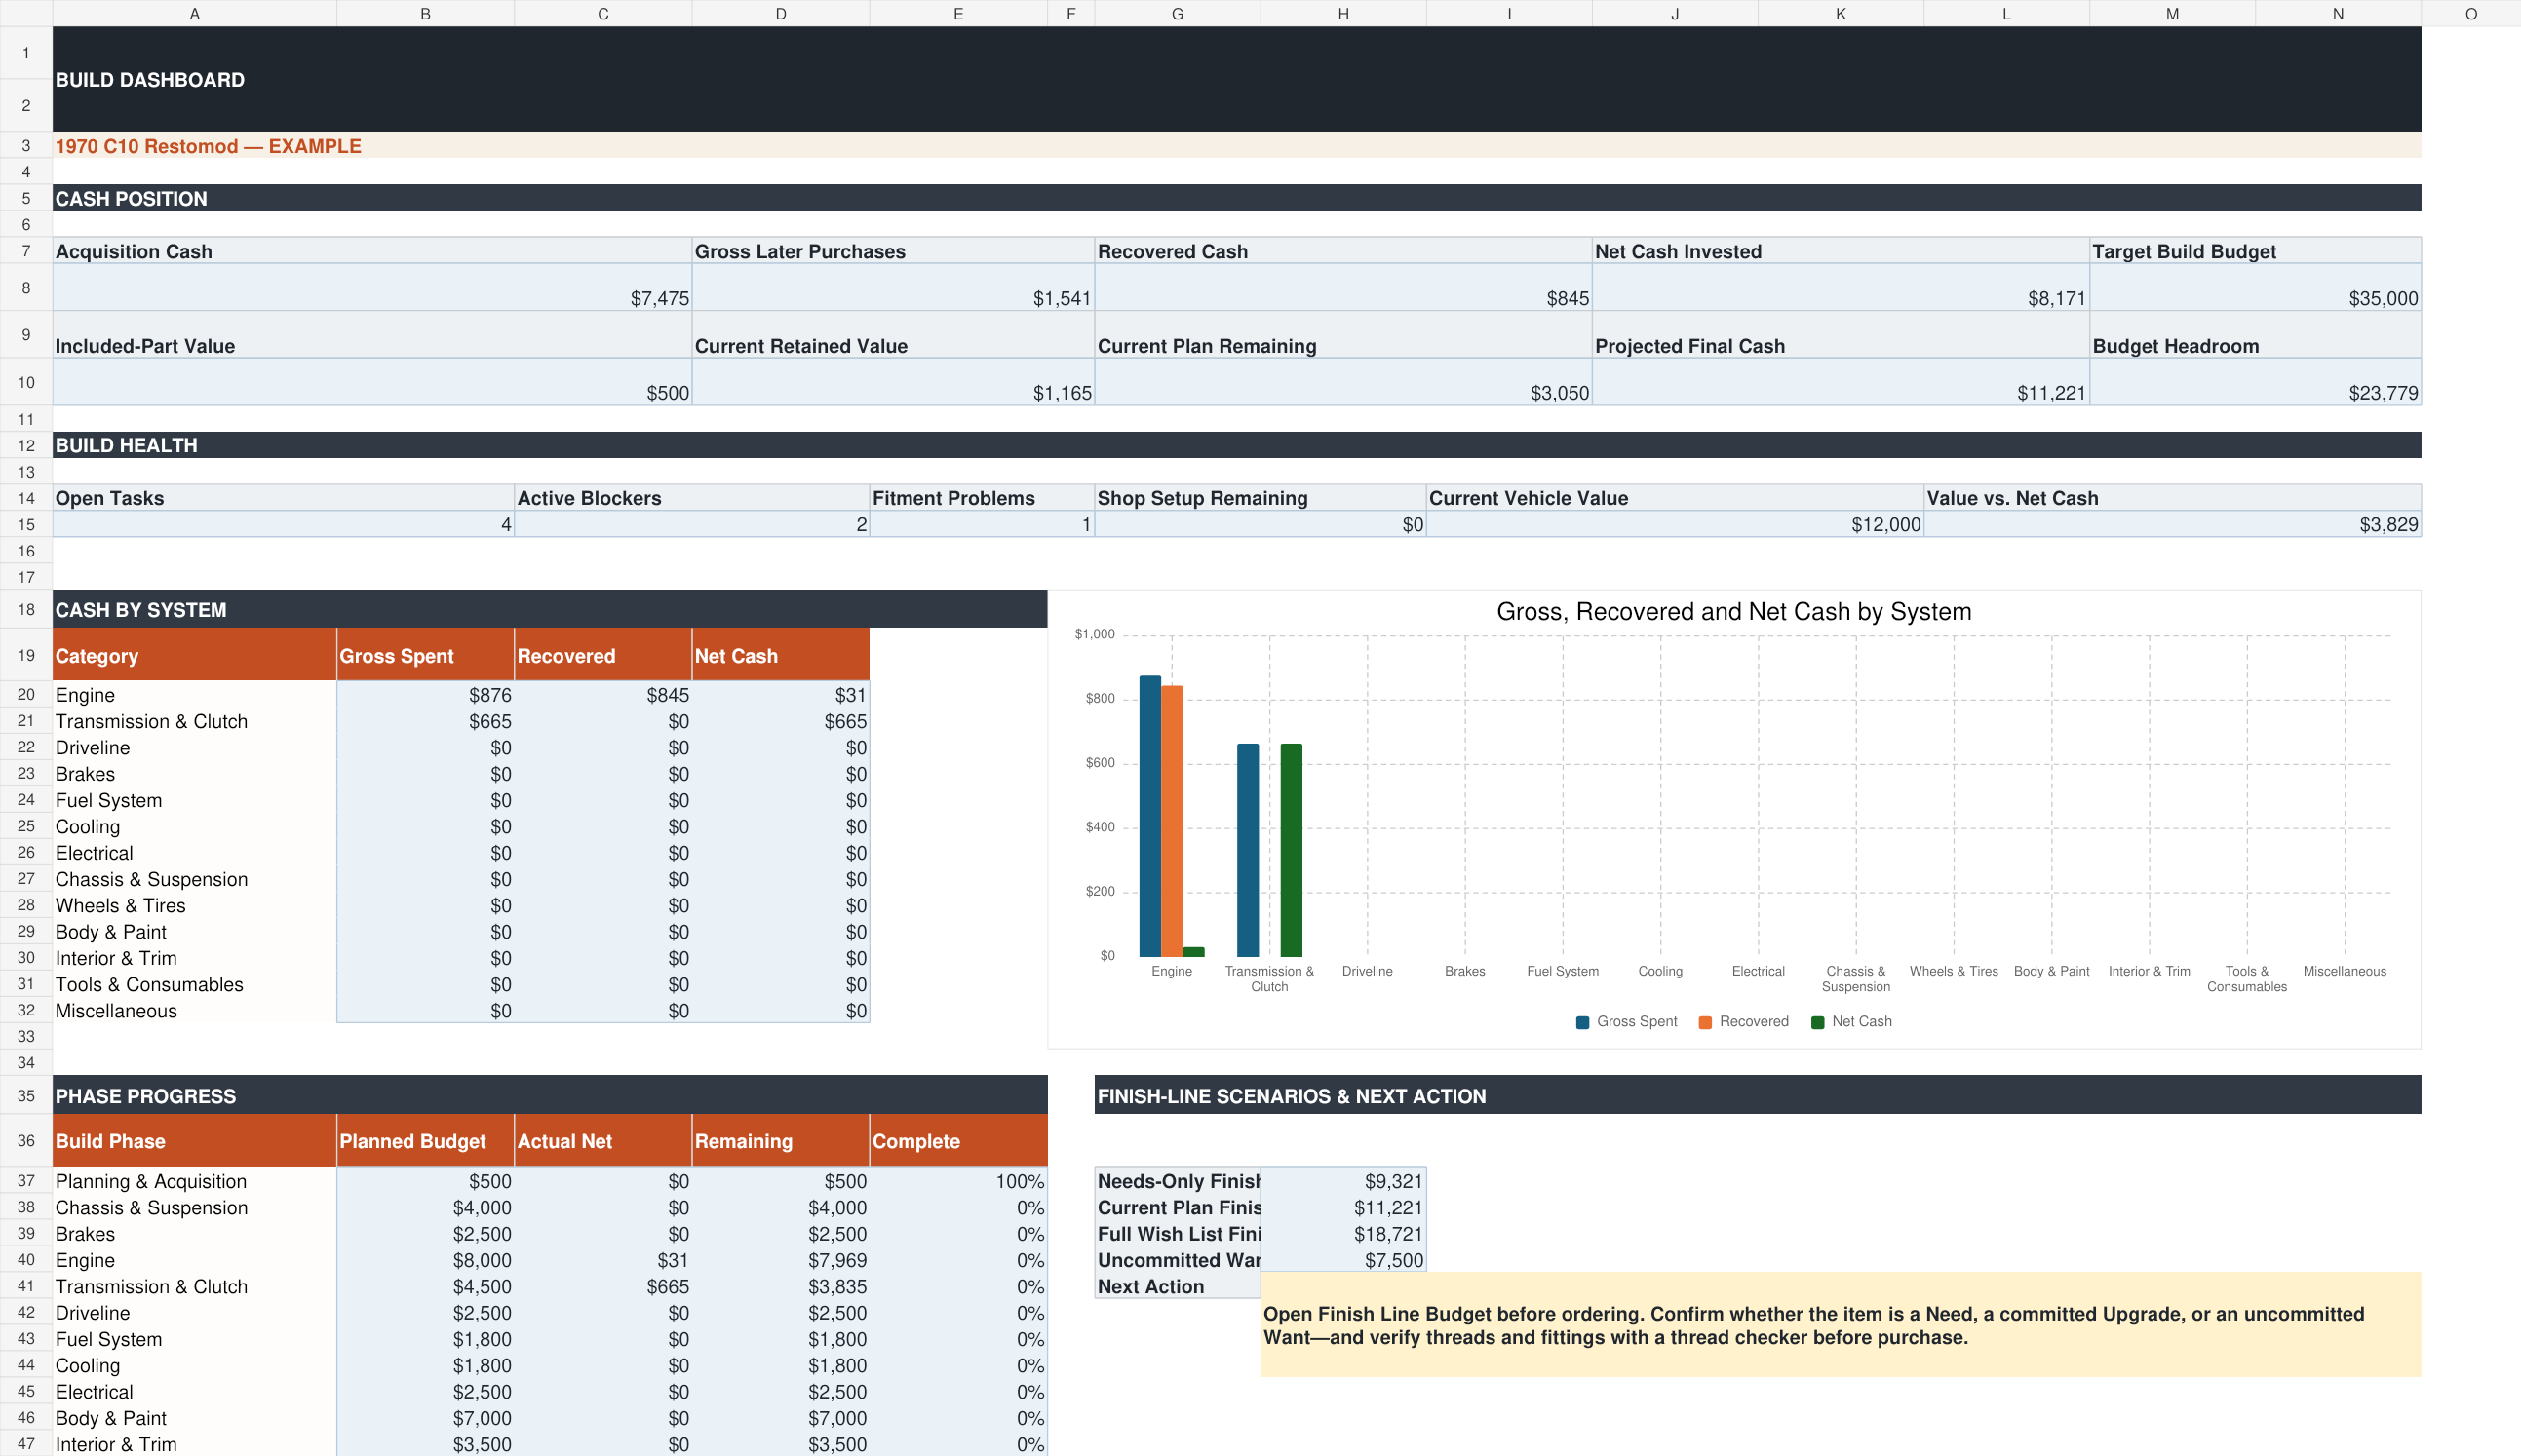2521x1456 pixels.
Task: Click the BUILD HEALTH section header
Action: pyautogui.click(x=1236, y=445)
